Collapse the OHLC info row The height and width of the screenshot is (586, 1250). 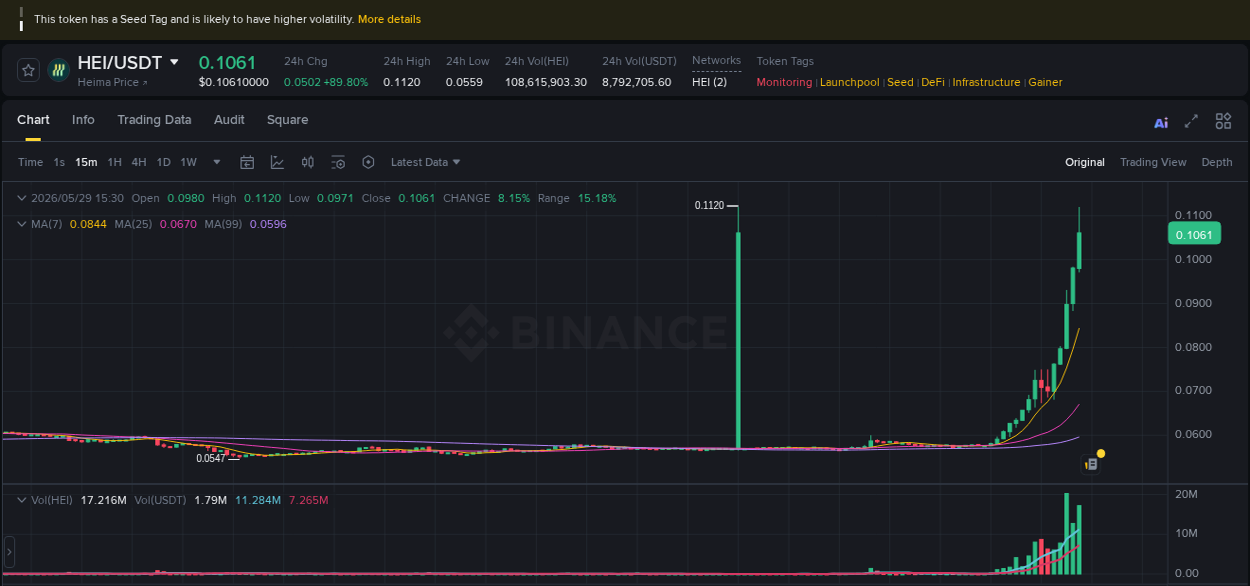(x=23, y=198)
